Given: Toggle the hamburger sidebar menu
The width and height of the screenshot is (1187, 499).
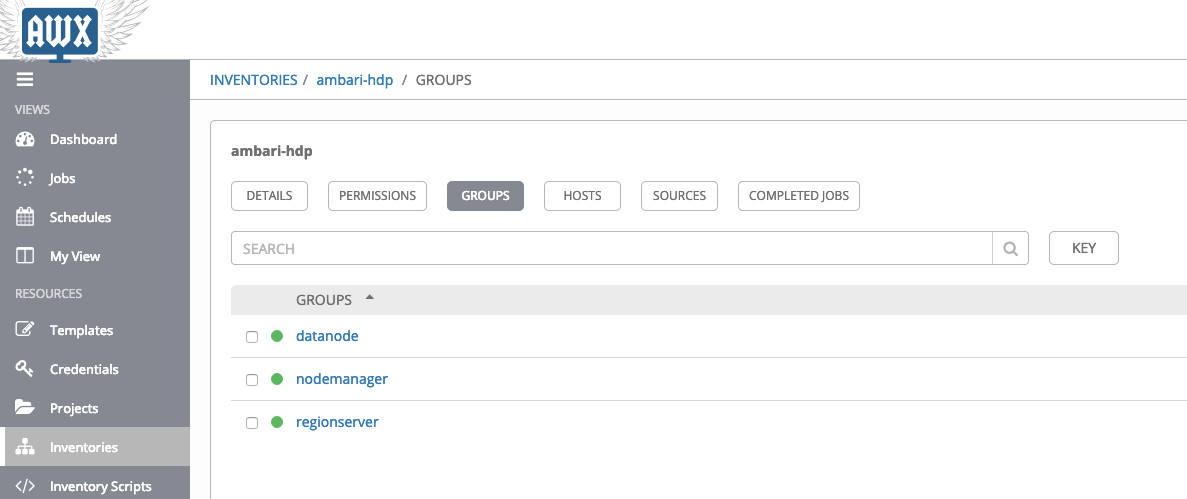Looking at the screenshot, I should click(x=25, y=80).
